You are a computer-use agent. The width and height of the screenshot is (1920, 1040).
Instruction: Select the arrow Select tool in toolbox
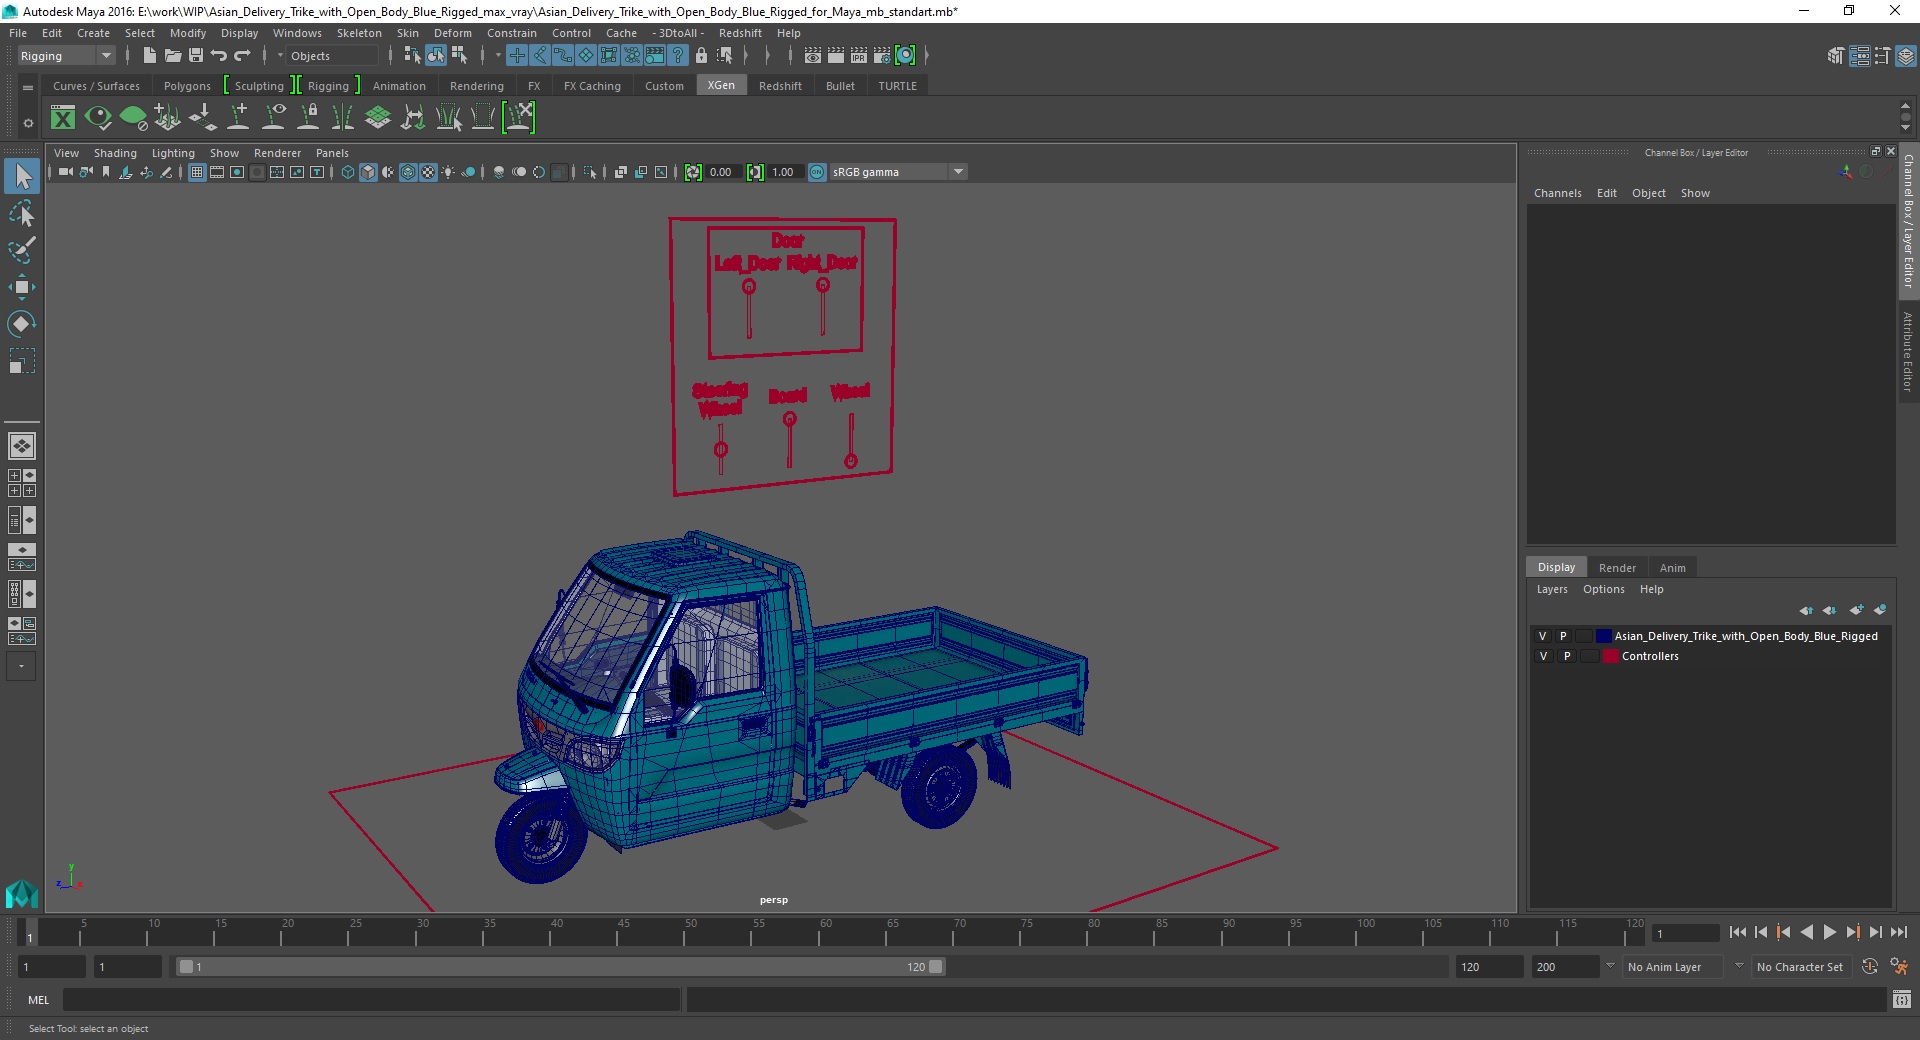coord(21,176)
